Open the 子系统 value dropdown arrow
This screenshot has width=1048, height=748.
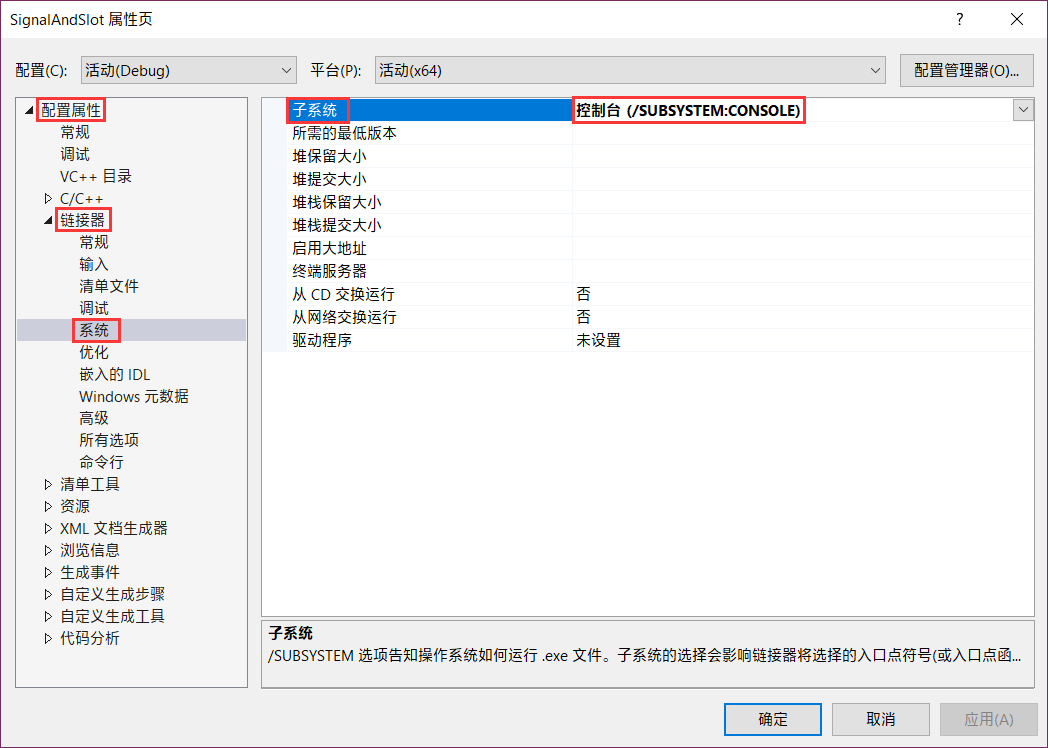[x=1023, y=110]
